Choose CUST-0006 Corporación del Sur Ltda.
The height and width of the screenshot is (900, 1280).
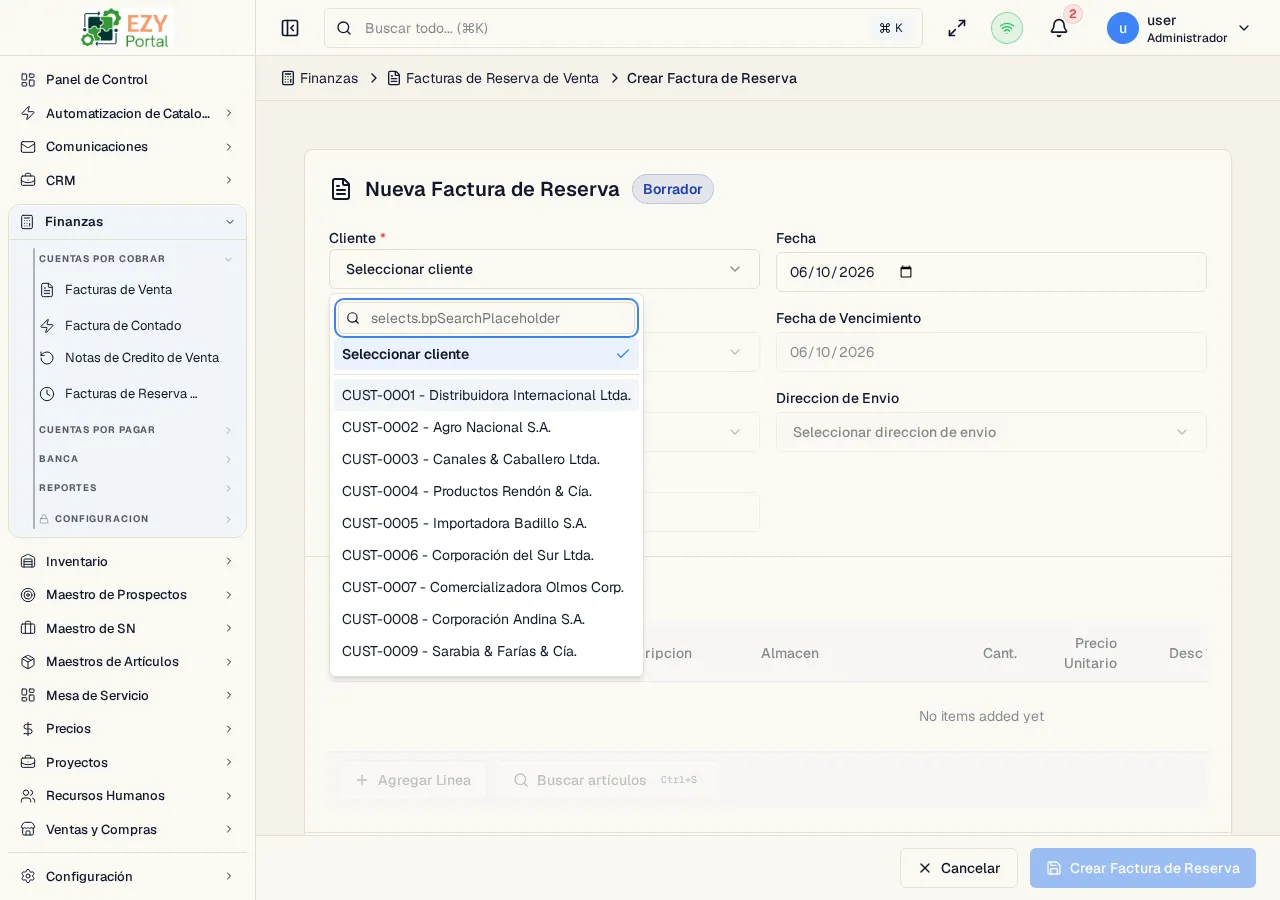[x=486, y=555]
